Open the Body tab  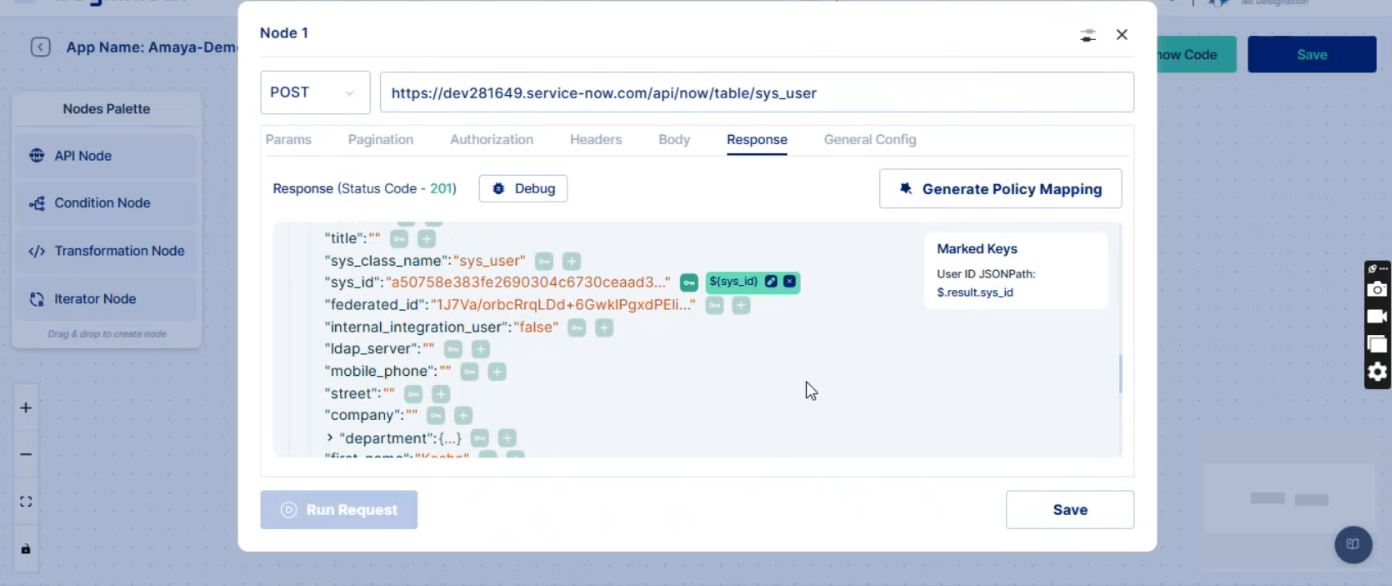674,140
